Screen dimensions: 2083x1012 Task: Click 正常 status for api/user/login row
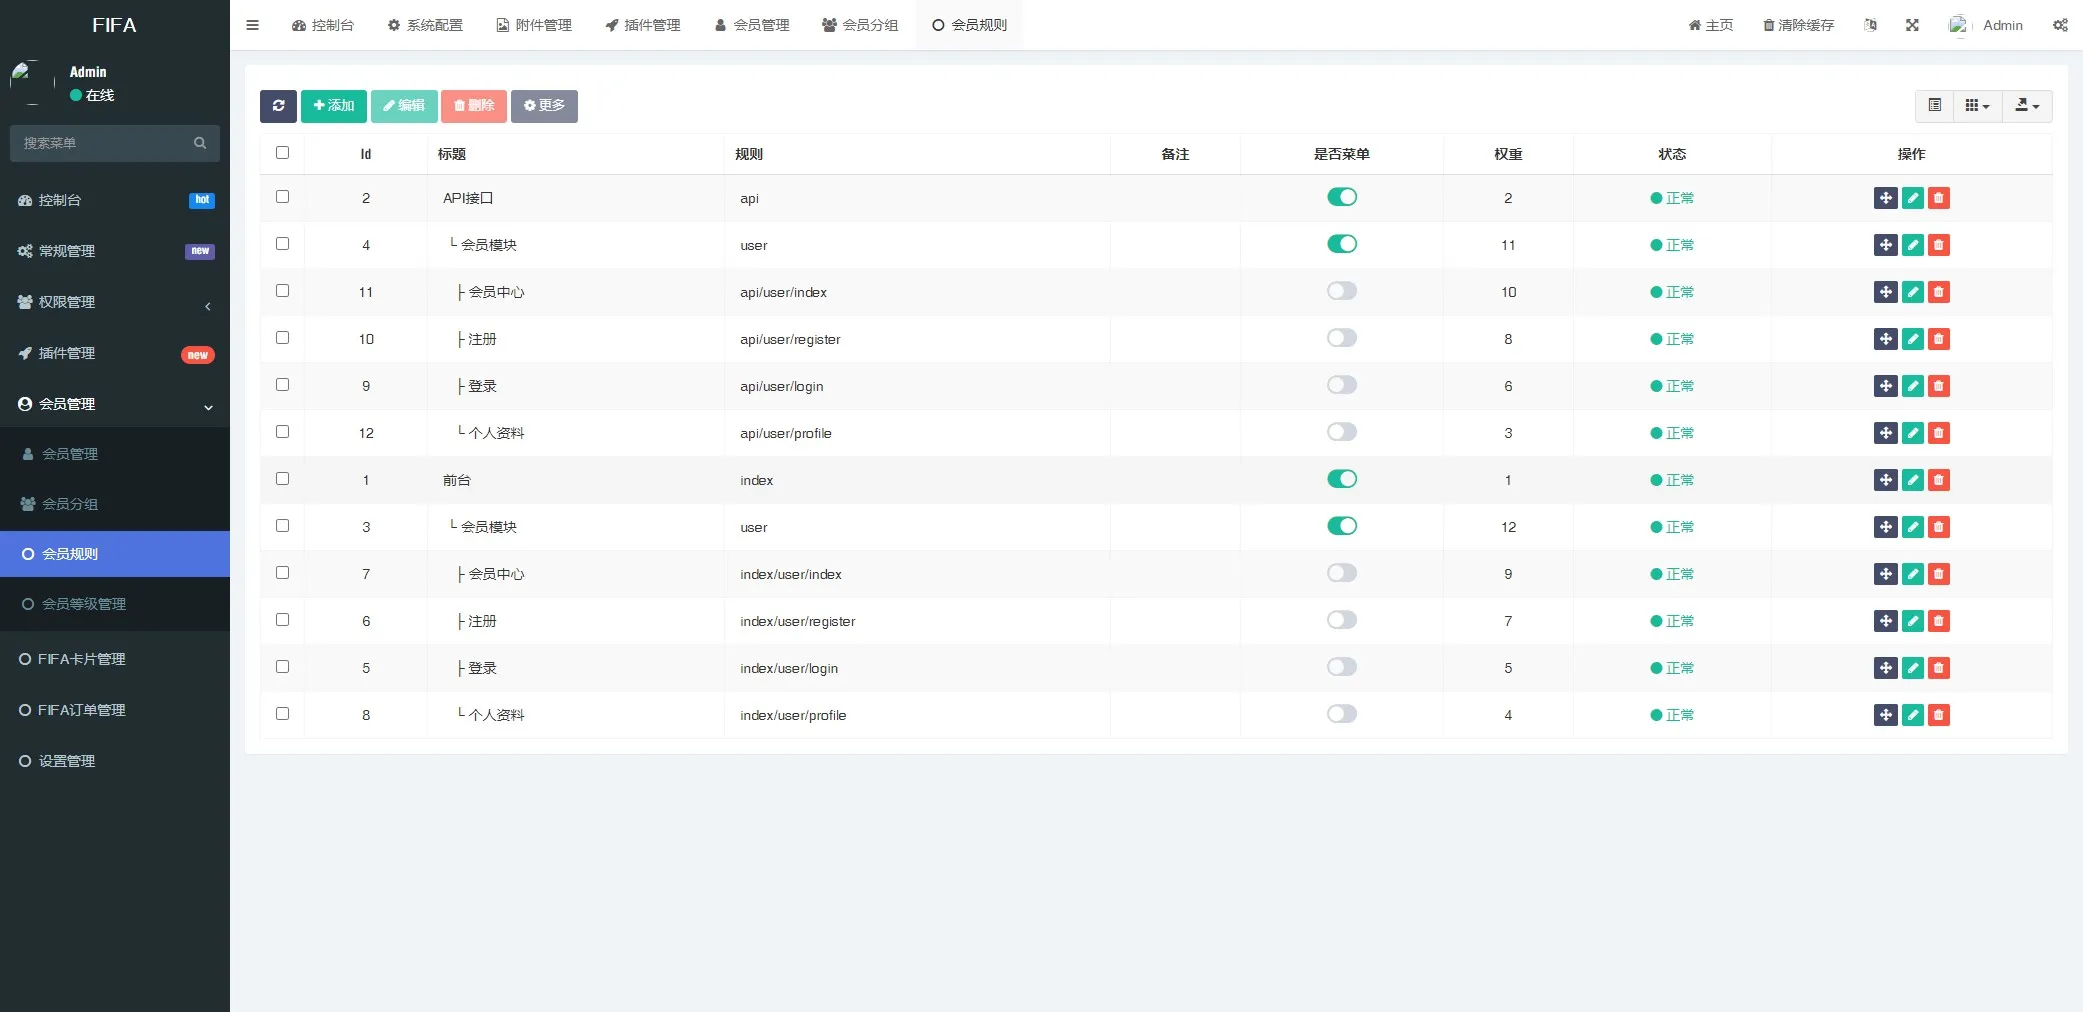[1672, 386]
